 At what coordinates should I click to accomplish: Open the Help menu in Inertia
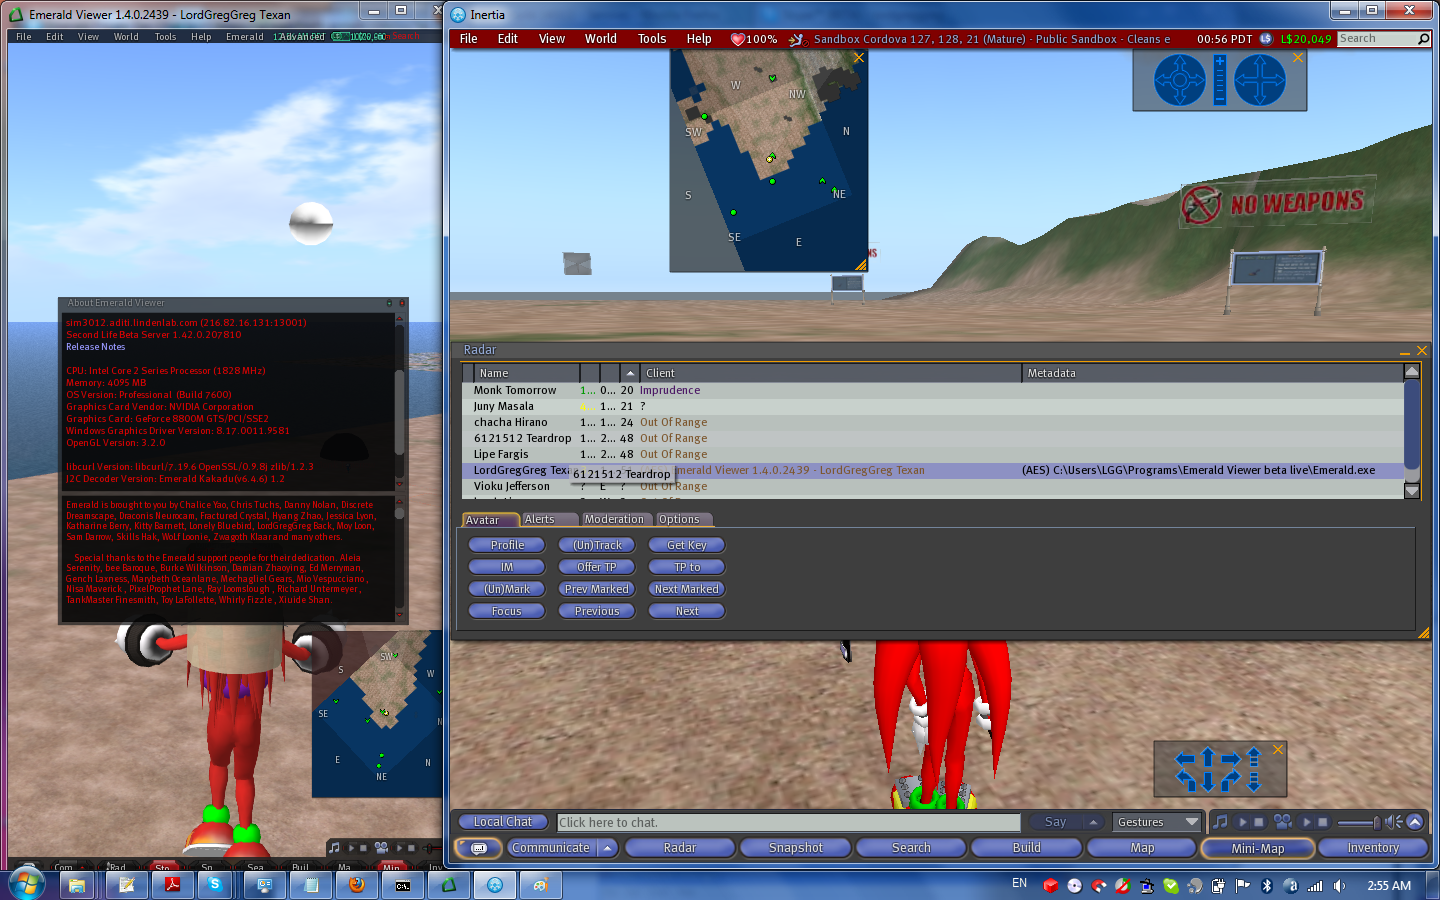click(x=699, y=39)
